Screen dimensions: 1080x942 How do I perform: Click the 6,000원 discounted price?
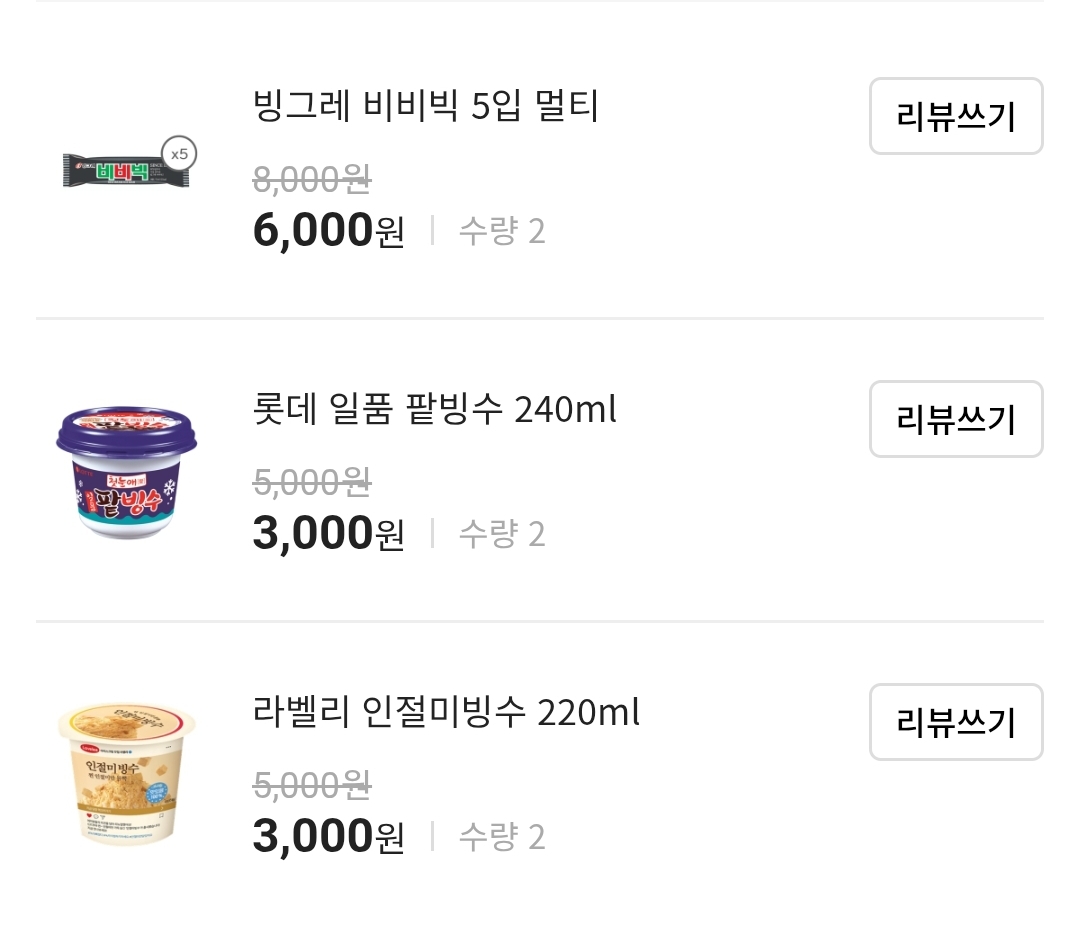pos(328,229)
